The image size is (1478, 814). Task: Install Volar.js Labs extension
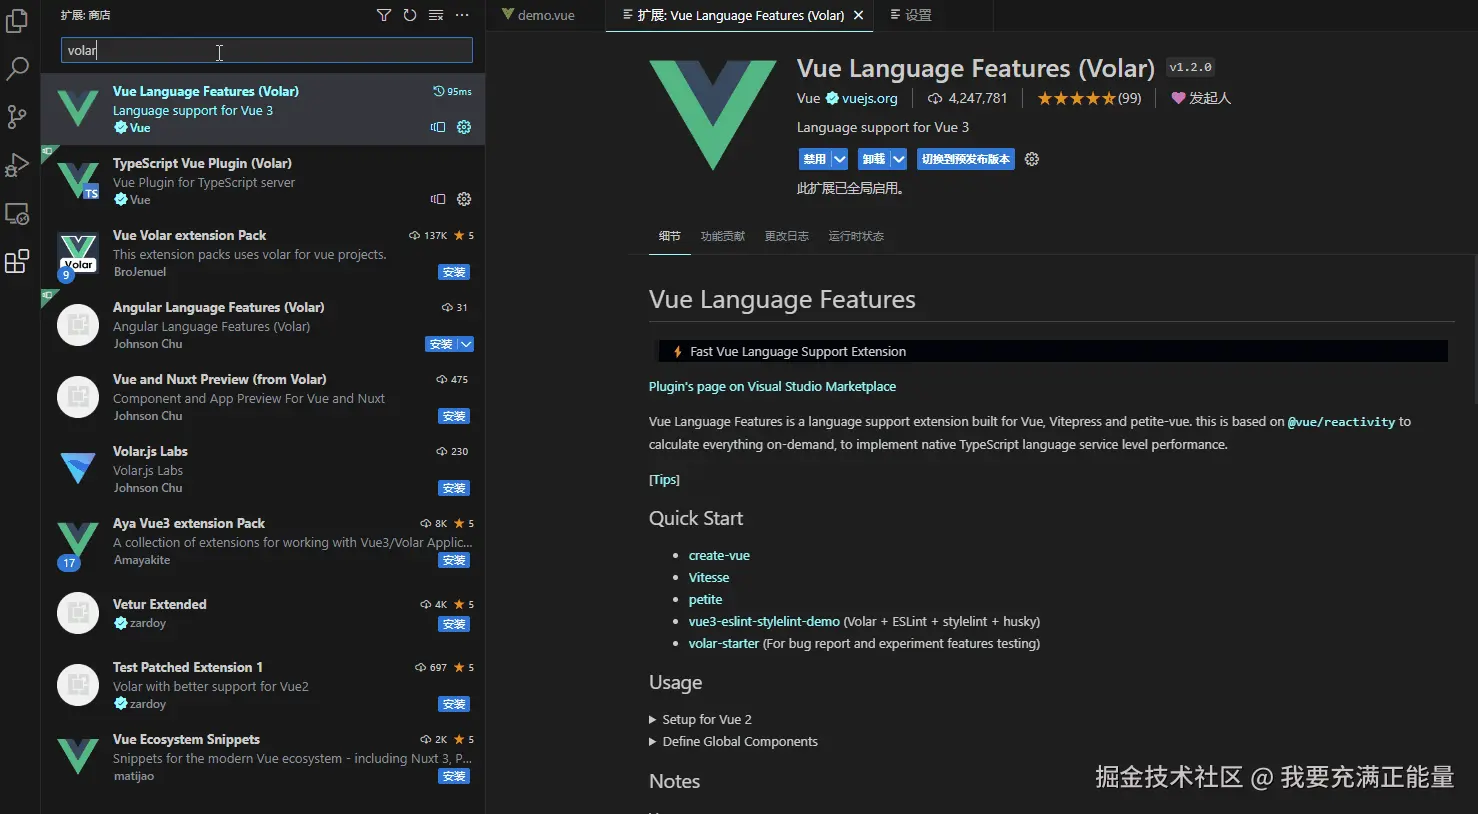[x=454, y=488]
